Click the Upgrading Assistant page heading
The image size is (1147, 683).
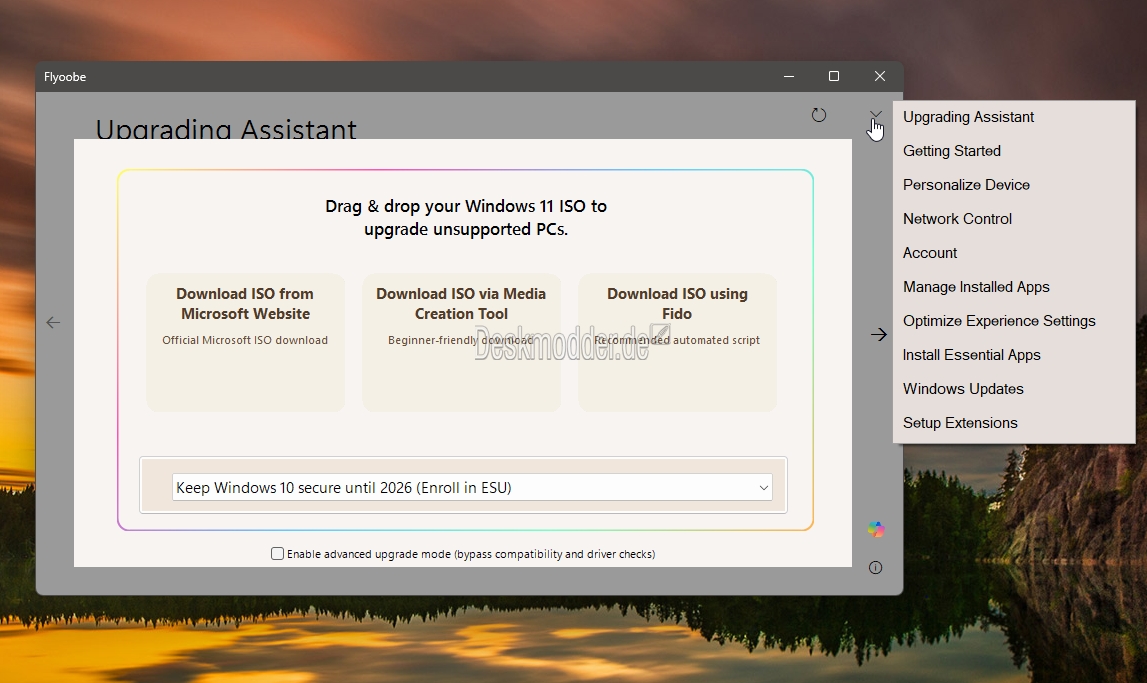coord(226,128)
